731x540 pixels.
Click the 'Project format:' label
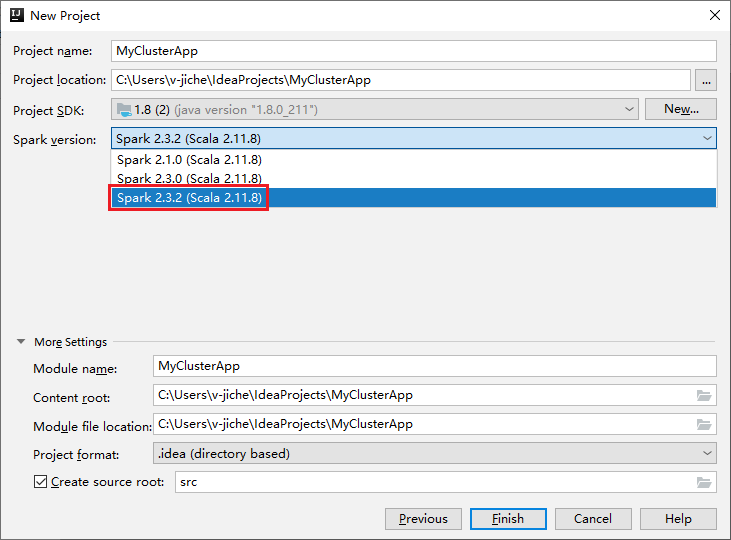click(76, 455)
